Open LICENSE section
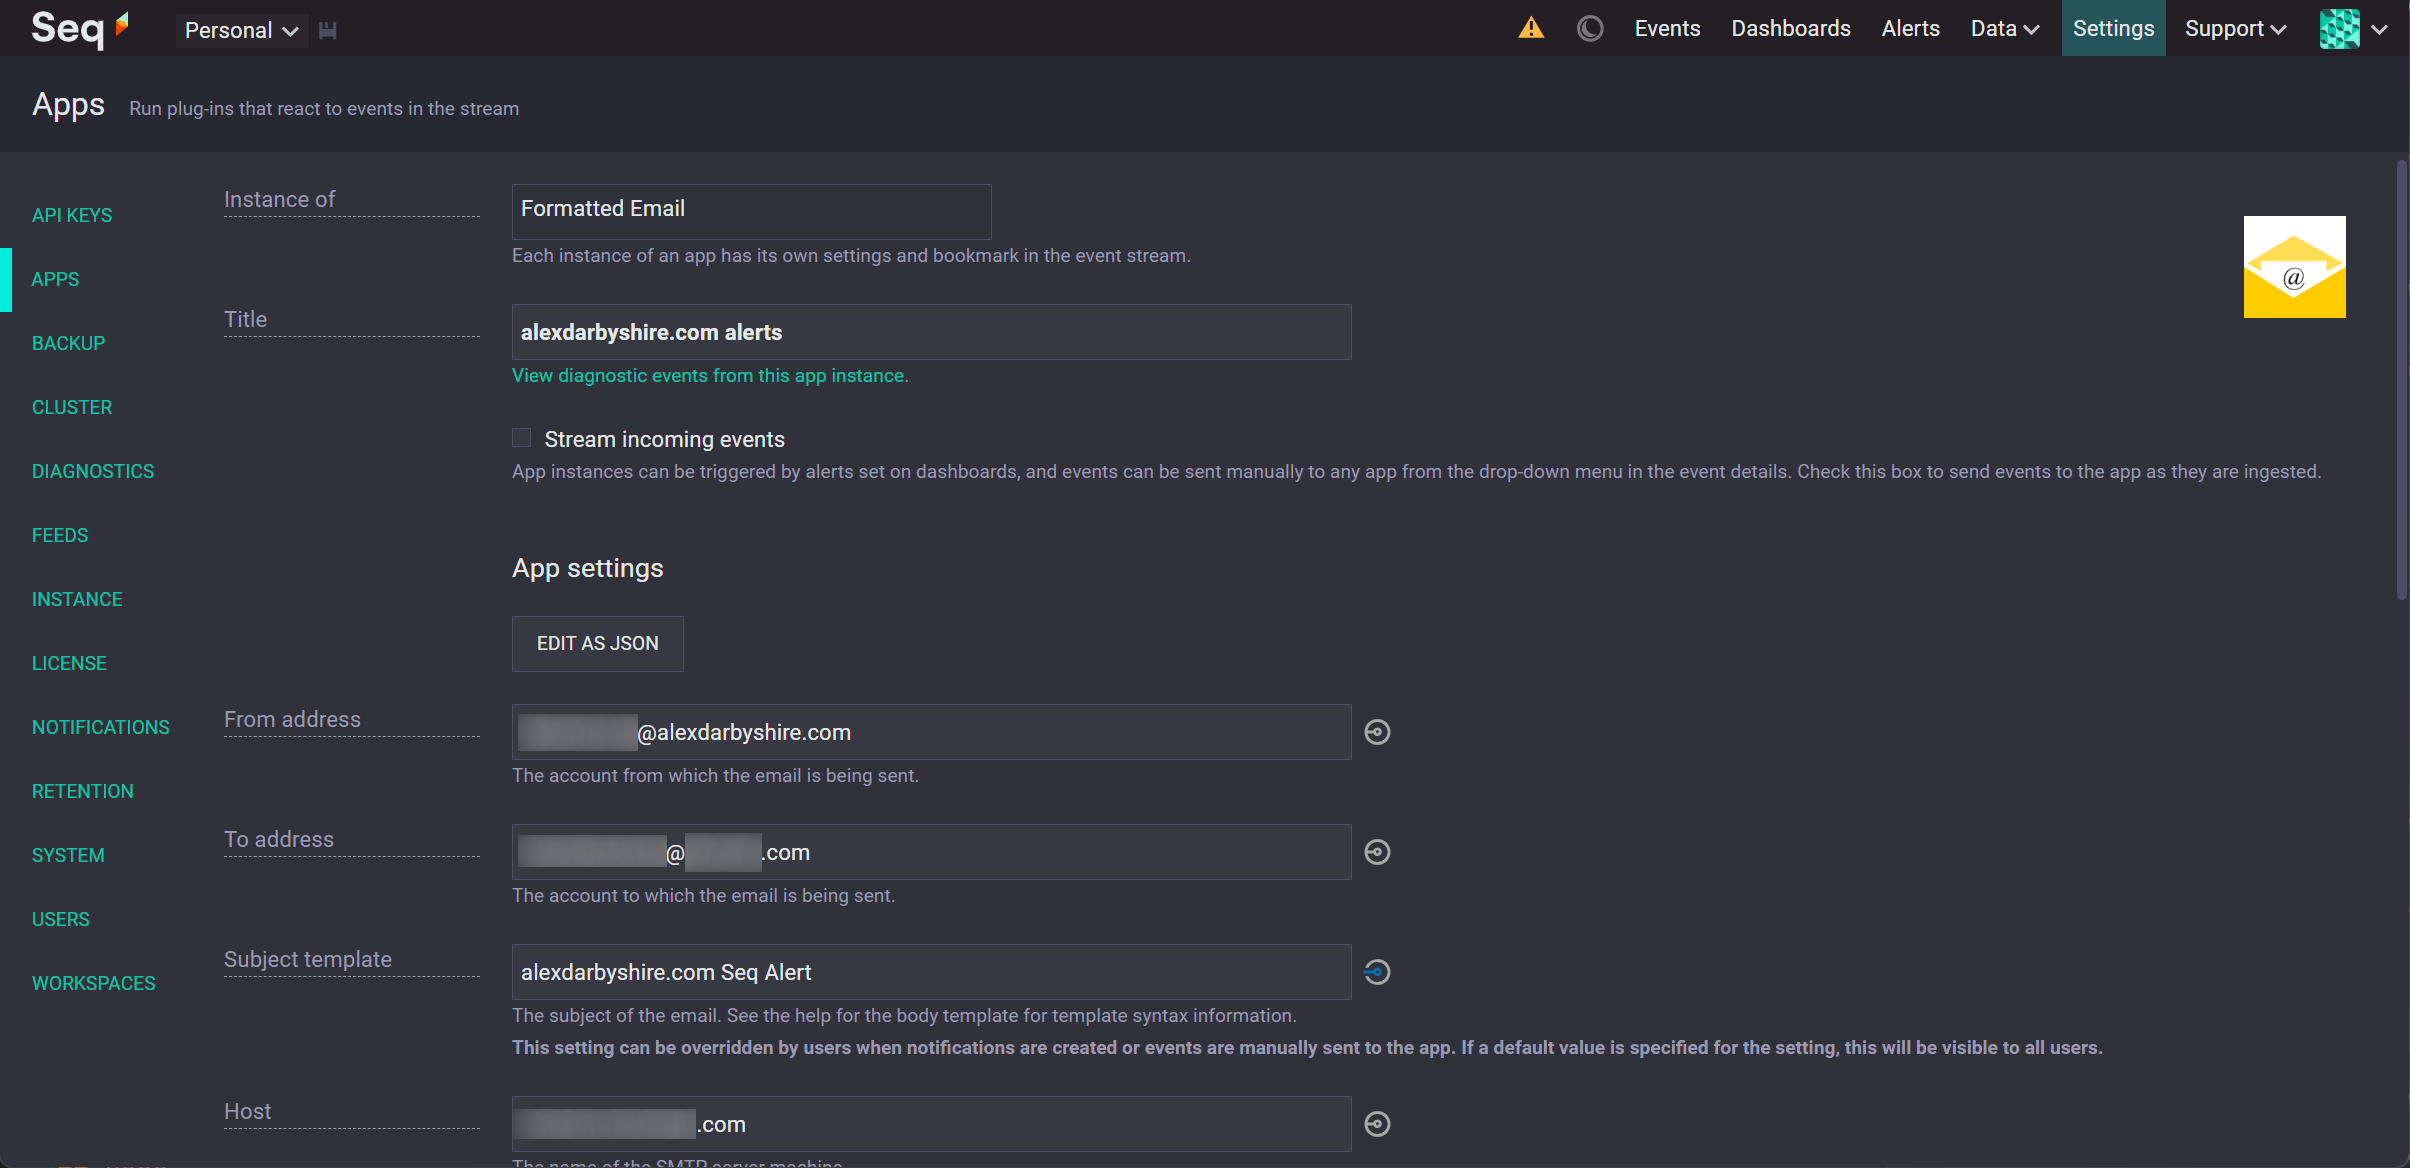 pos(69,663)
